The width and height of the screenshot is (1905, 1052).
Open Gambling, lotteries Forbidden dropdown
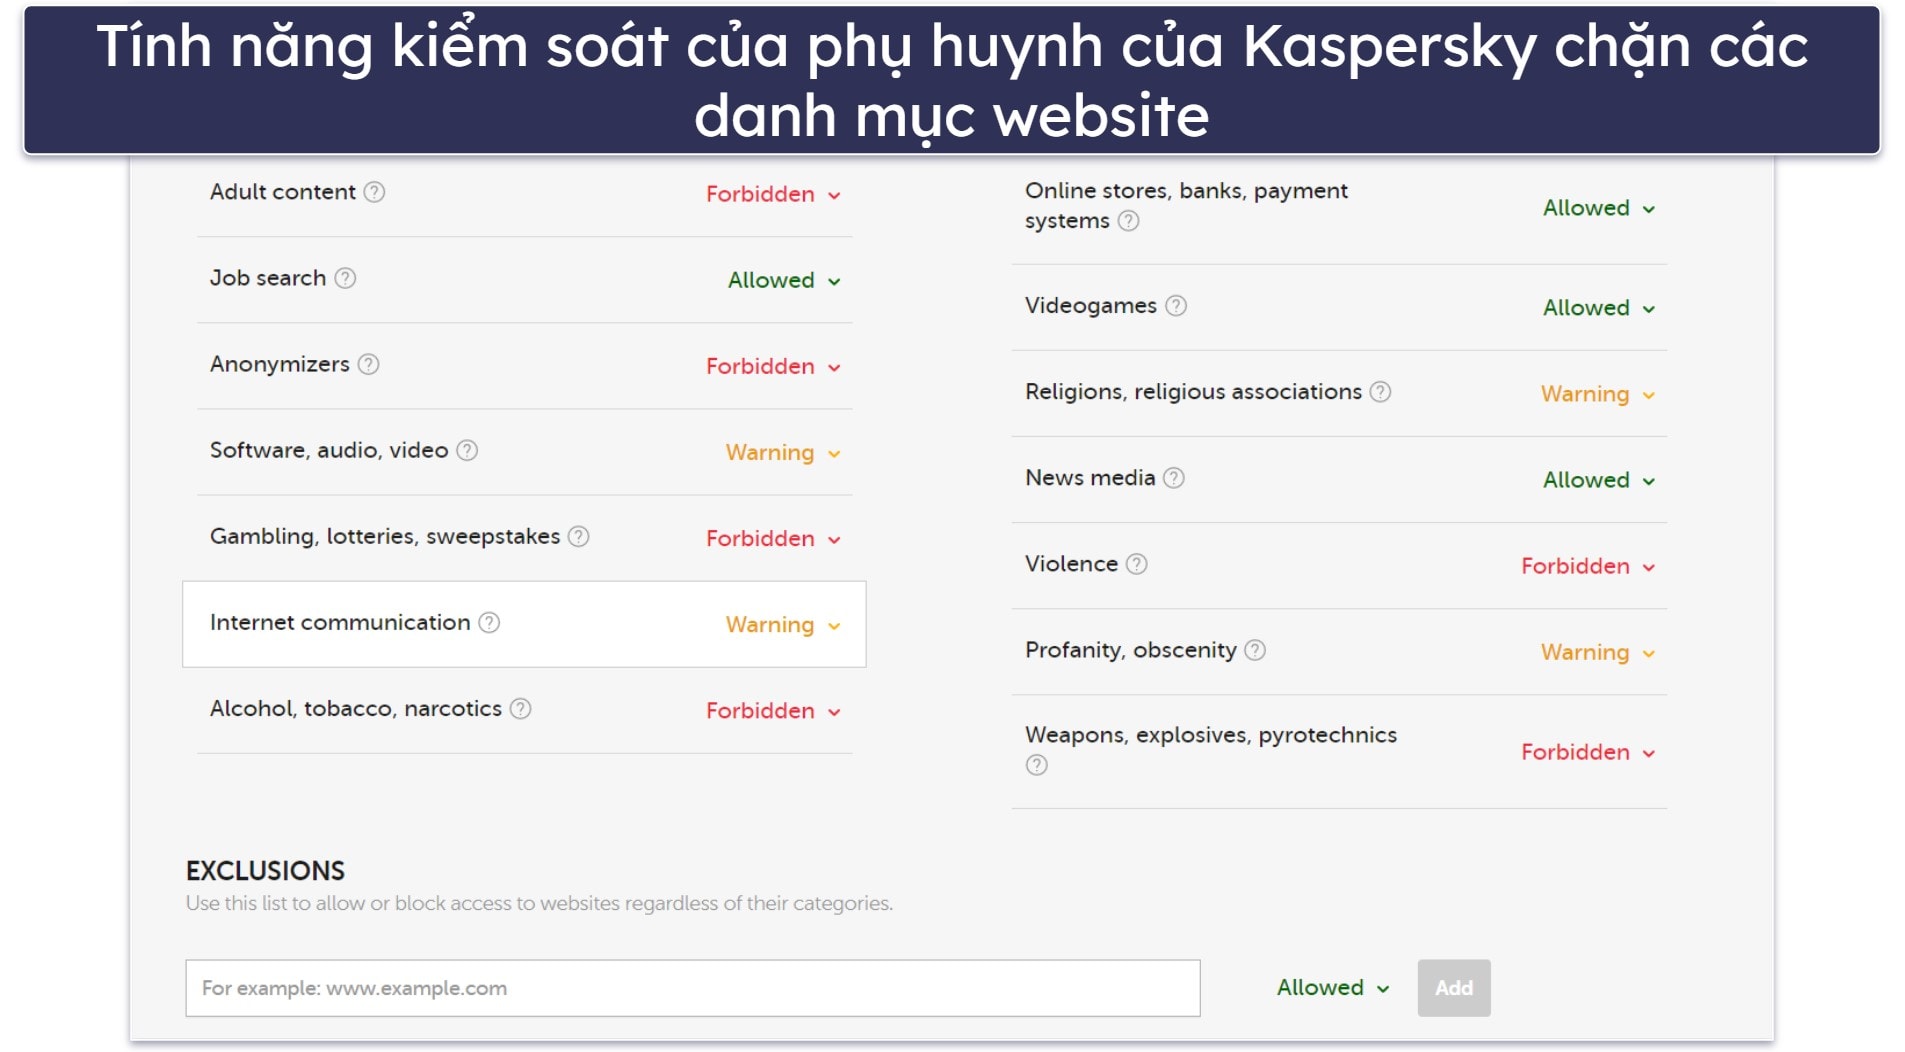[773, 538]
